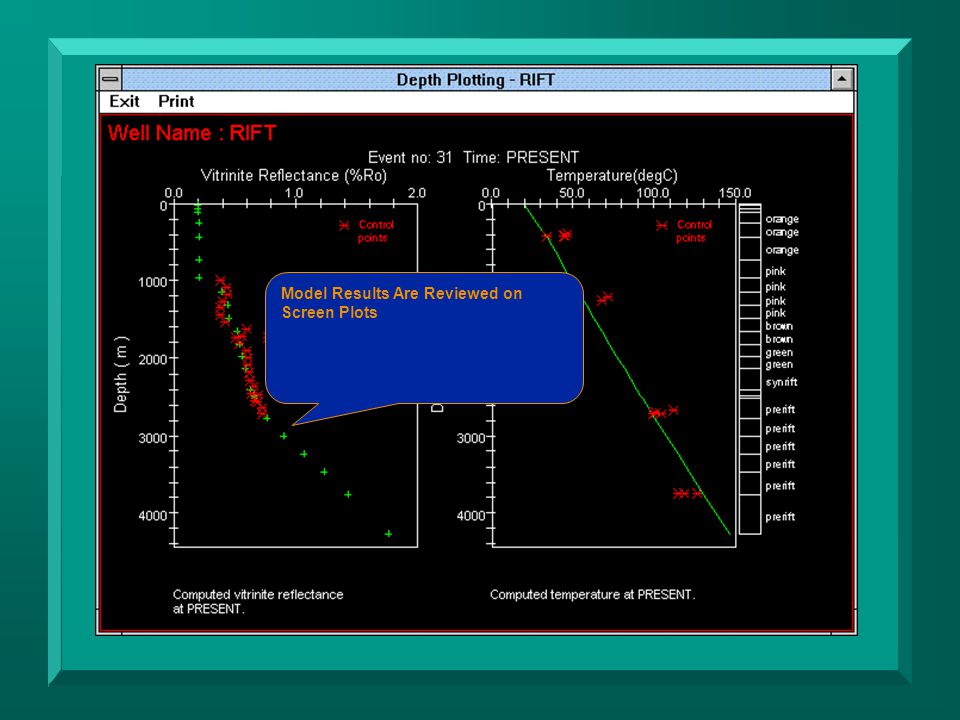Image resolution: width=960 pixels, height=720 pixels.
Task: Click Control points legend in temperature plot
Action: point(684,231)
